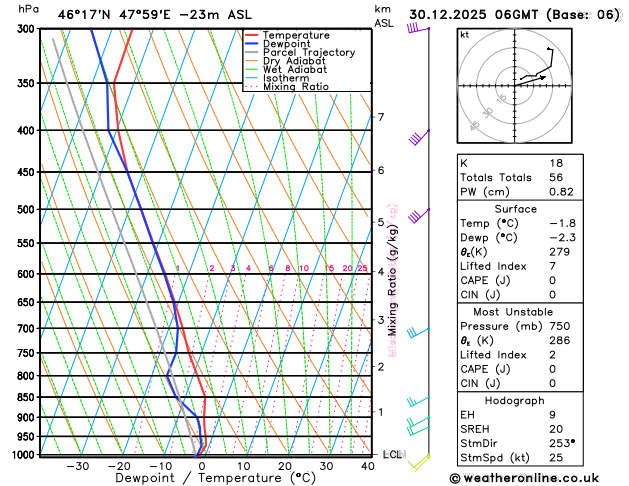This screenshot has width=629, height=486.
Task: Click the '500' hPa pressure axis label
Action: coord(28,209)
